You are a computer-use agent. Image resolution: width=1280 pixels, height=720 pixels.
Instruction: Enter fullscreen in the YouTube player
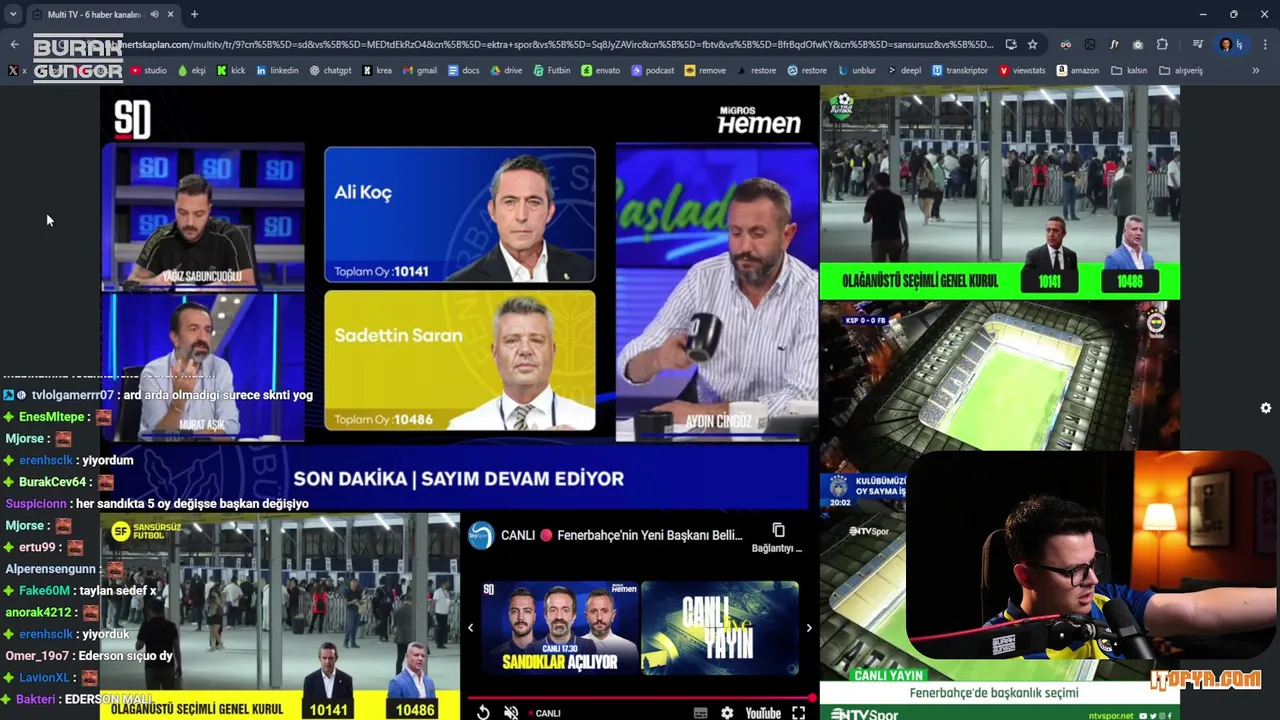[798, 713]
